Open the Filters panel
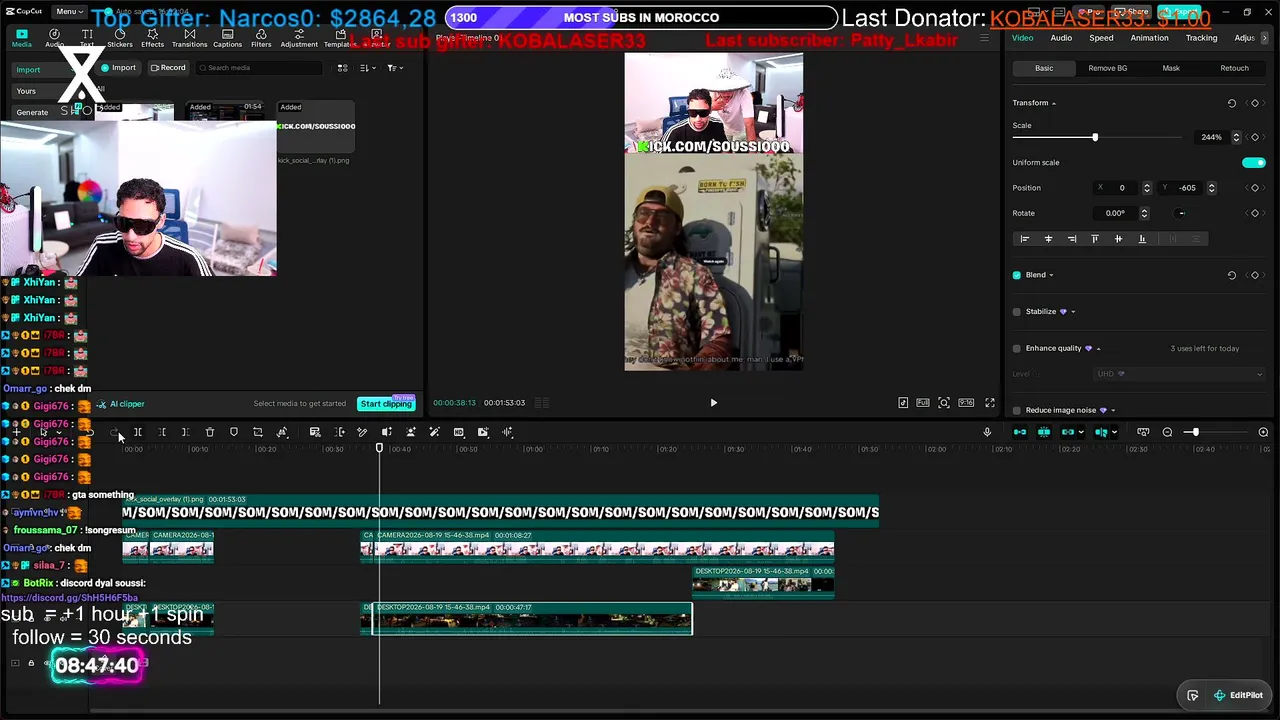Viewport: 1280px width, 720px height. pos(261,39)
